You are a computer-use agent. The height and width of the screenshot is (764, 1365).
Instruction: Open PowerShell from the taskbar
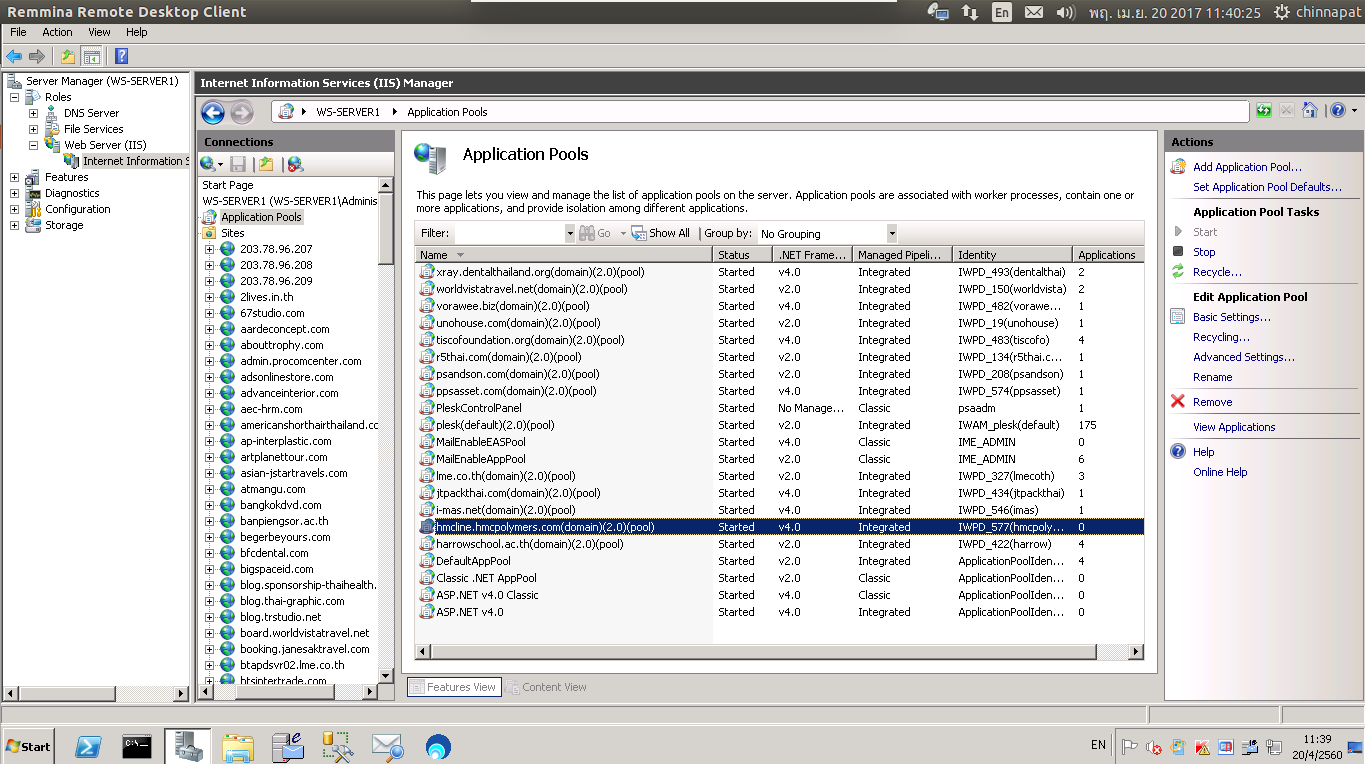coord(88,746)
